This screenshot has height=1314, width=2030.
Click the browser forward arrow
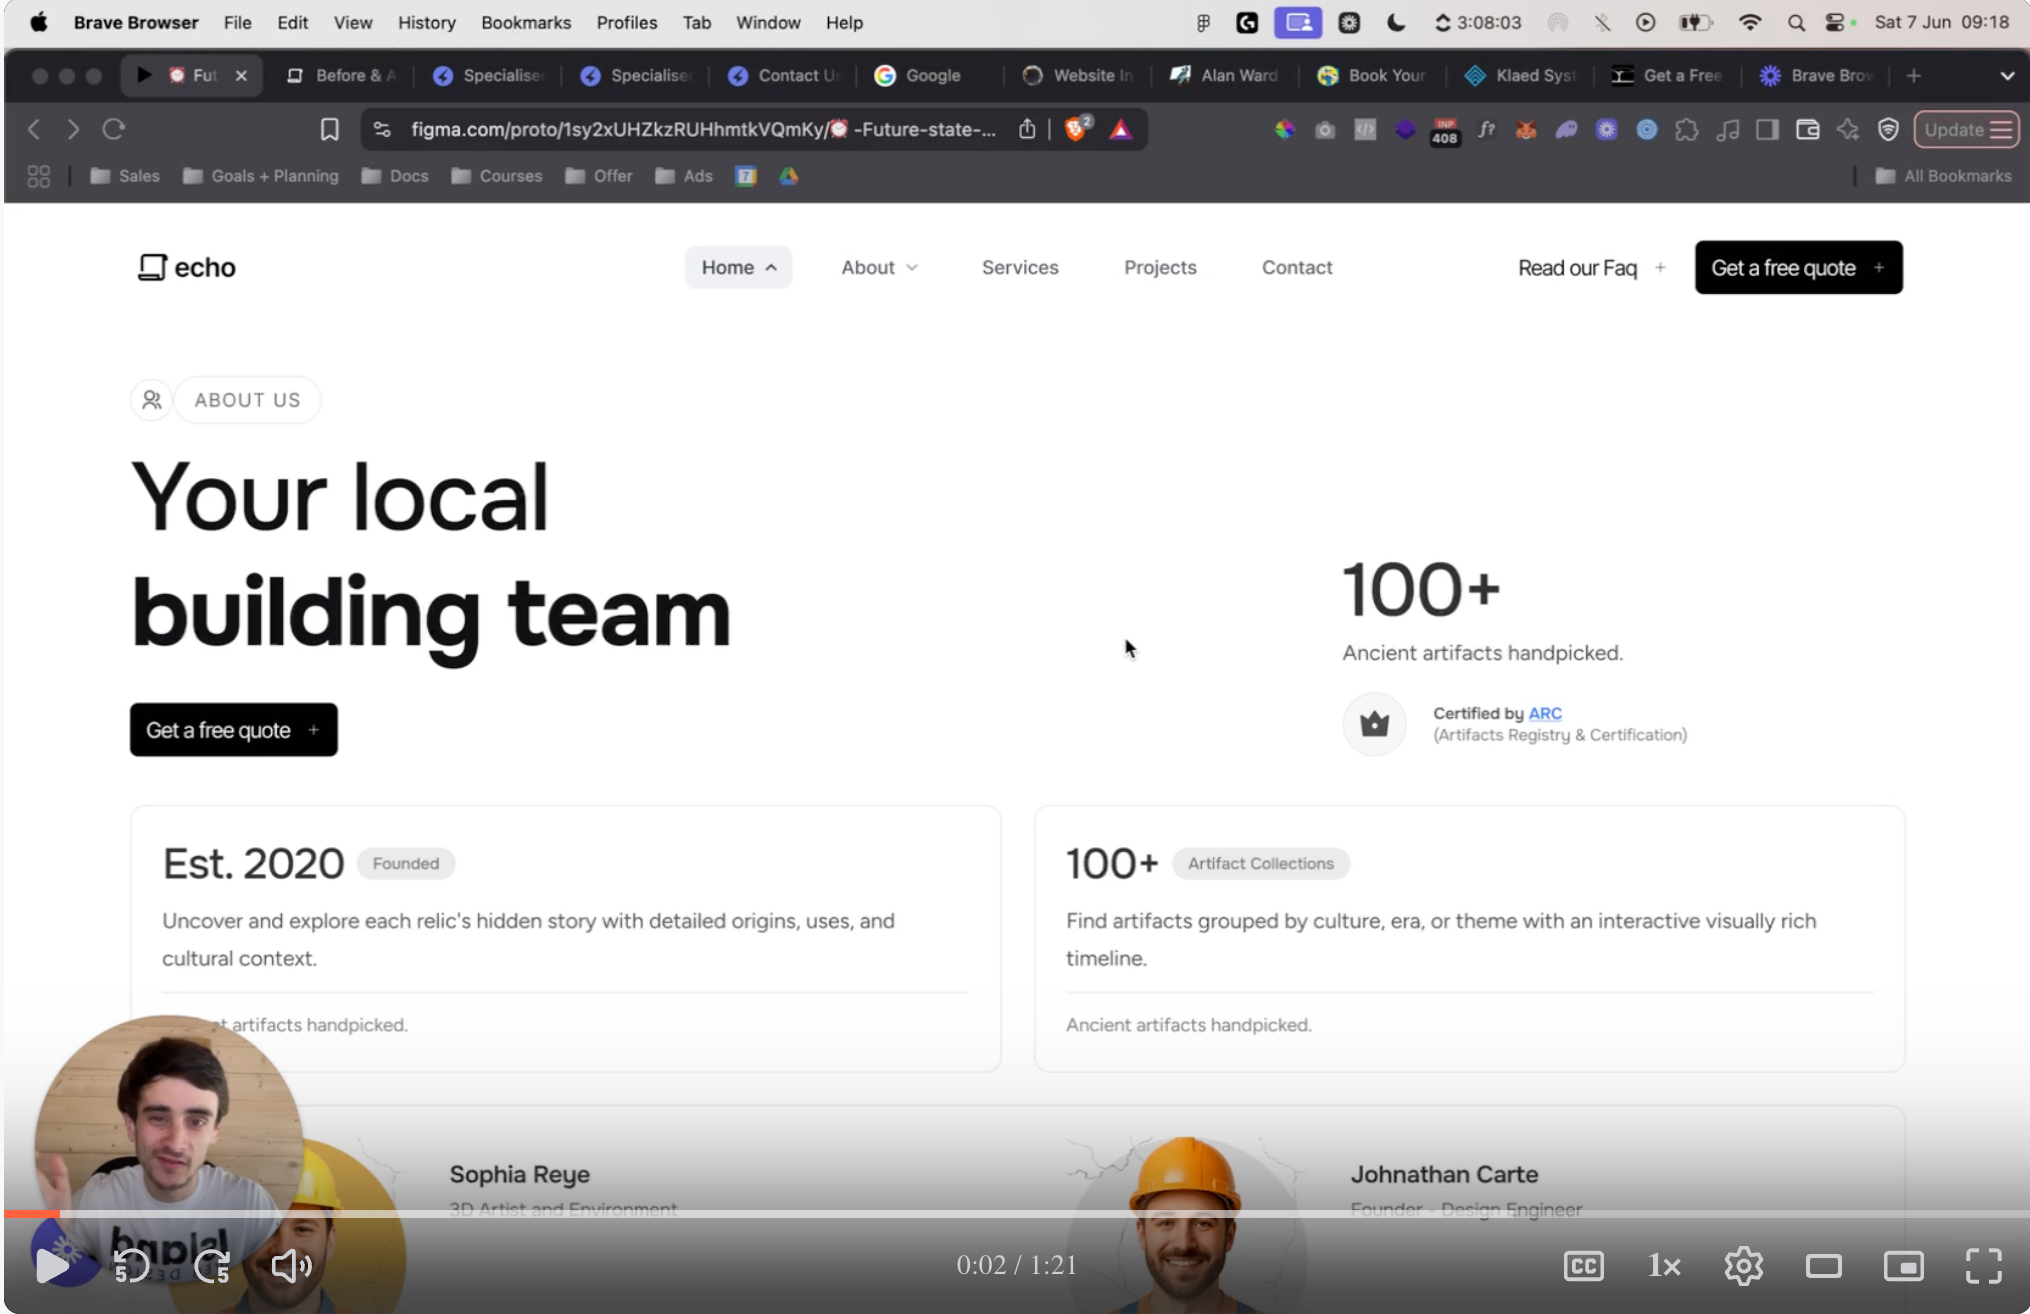coord(73,129)
